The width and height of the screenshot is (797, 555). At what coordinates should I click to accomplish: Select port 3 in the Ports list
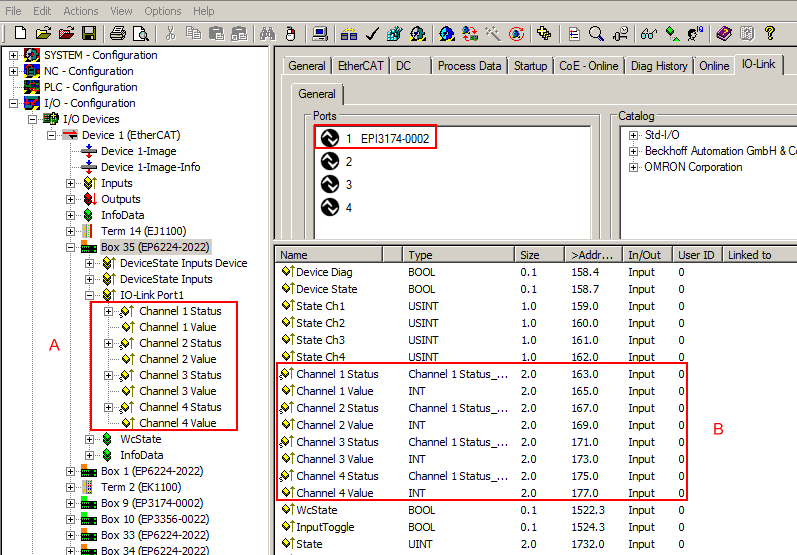(x=336, y=184)
